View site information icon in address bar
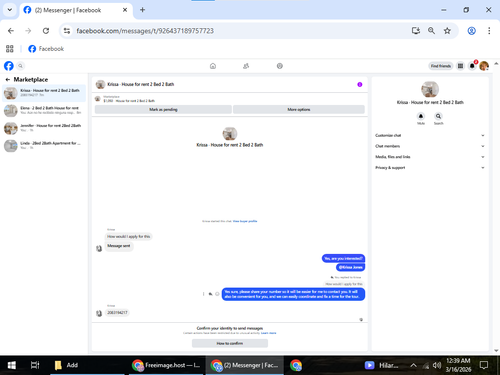 [67, 31]
